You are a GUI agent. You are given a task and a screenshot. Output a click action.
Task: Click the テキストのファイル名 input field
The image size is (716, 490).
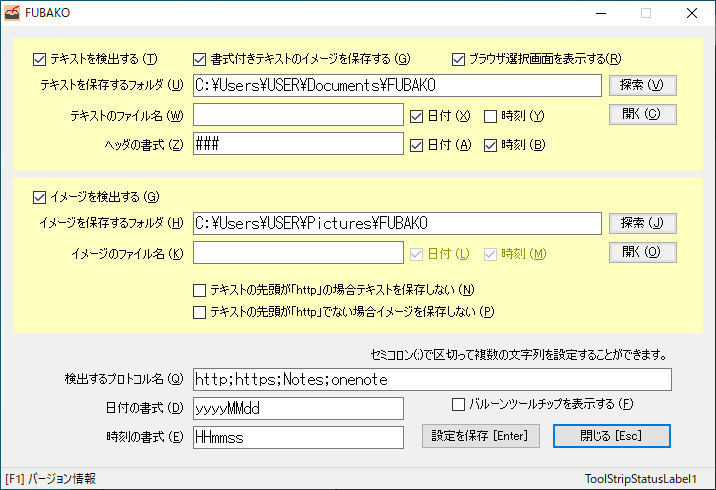tap(298, 116)
